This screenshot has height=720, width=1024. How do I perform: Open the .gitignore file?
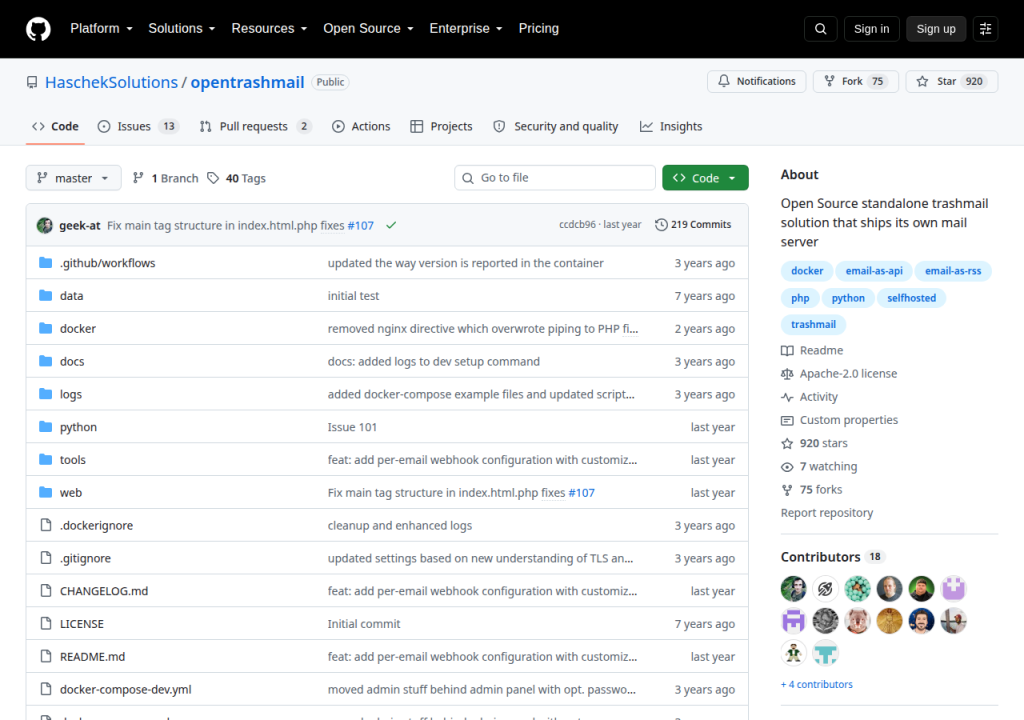coord(85,558)
